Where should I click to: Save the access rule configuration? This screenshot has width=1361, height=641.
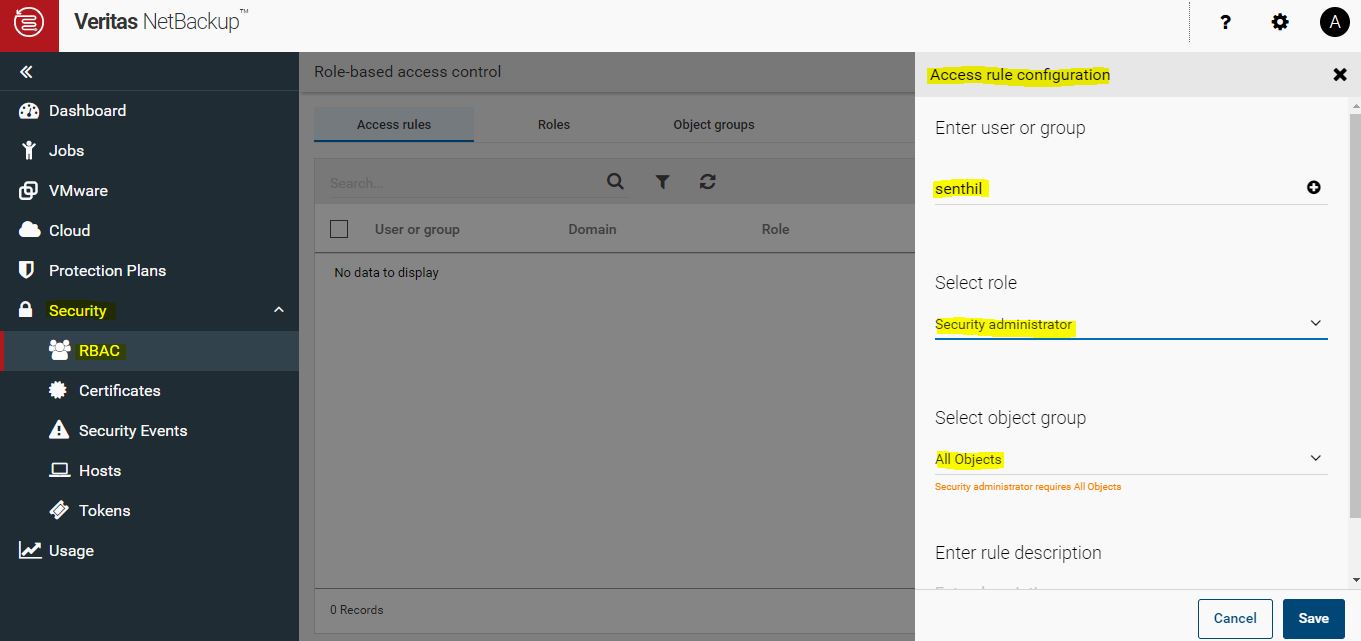(1313, 618)
